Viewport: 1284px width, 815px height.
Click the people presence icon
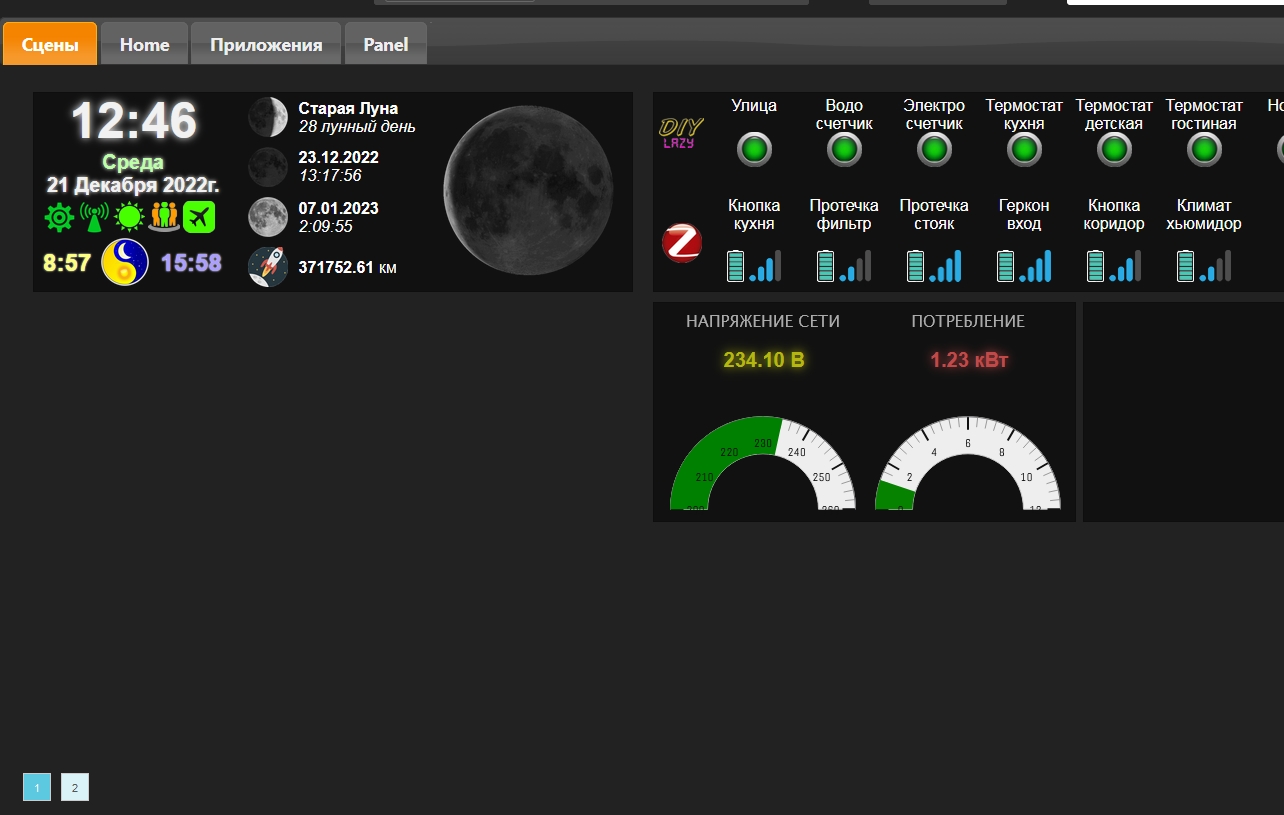(163, 215)
